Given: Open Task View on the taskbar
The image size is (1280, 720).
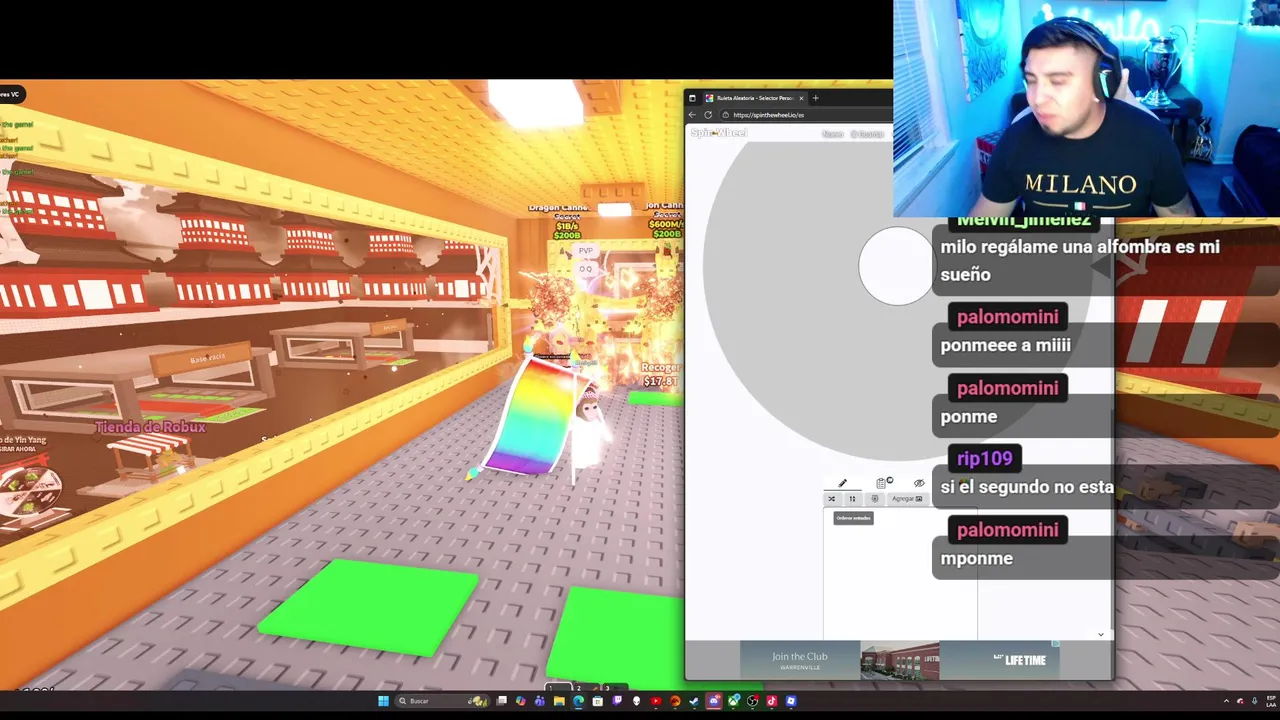Looking at the screenshot, I should [x=501, y=701].
